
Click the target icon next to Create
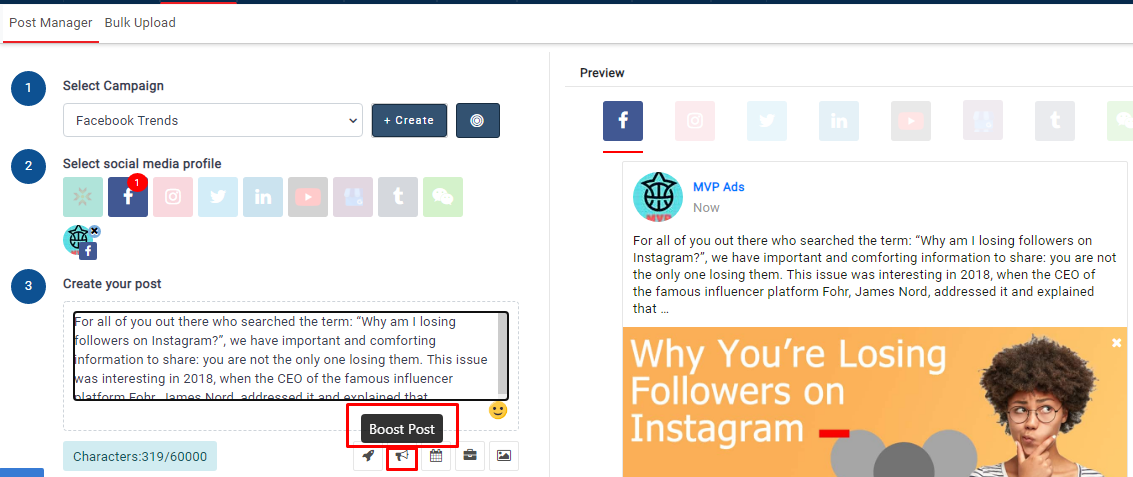pos(477,120)
